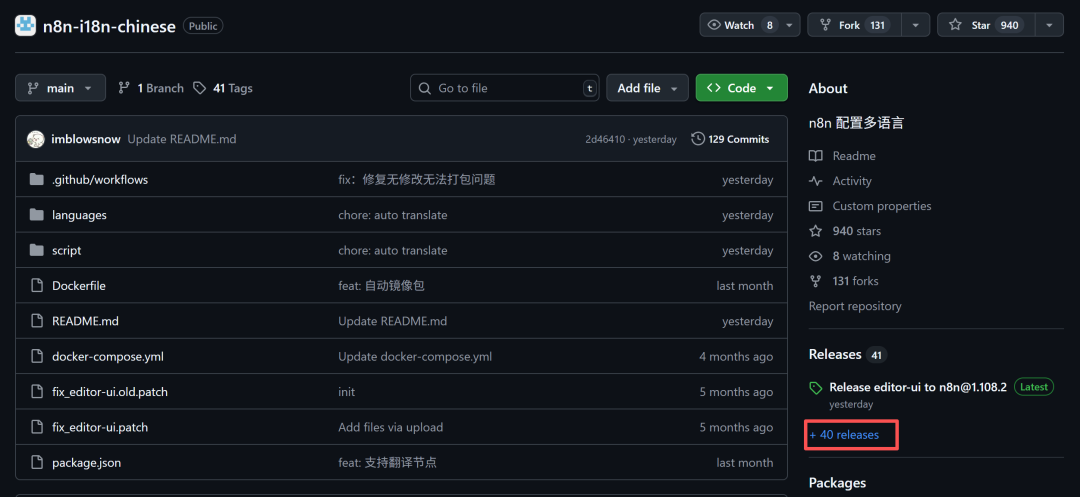Open the 41 Tags link
This screenshot has height=497, width=1080.
223,88
